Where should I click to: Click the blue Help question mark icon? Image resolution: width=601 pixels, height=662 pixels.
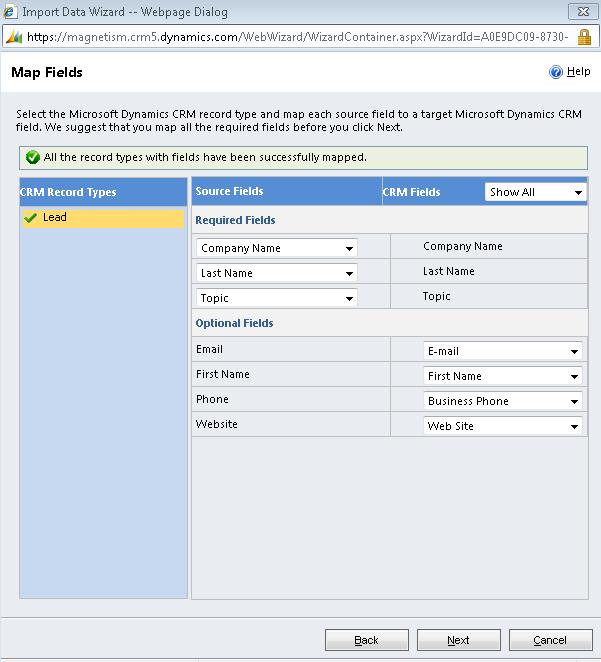pos(556,72)
